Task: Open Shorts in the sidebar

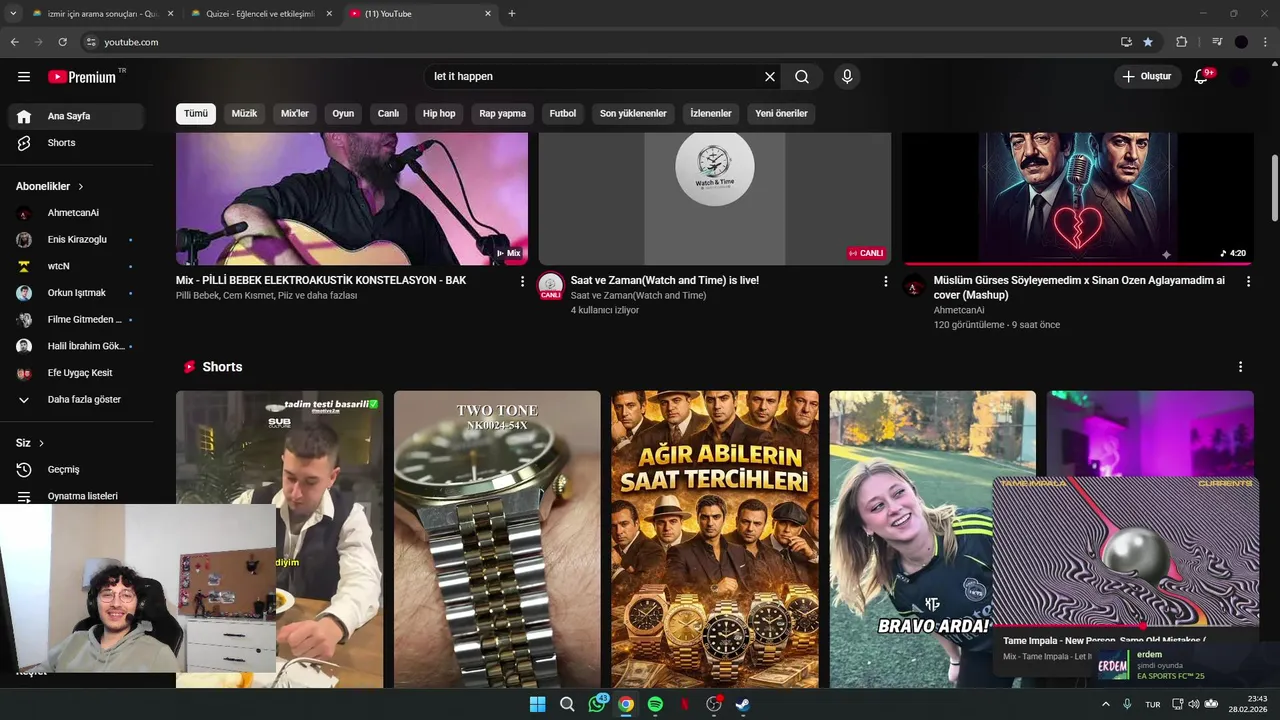Action: 77,143
